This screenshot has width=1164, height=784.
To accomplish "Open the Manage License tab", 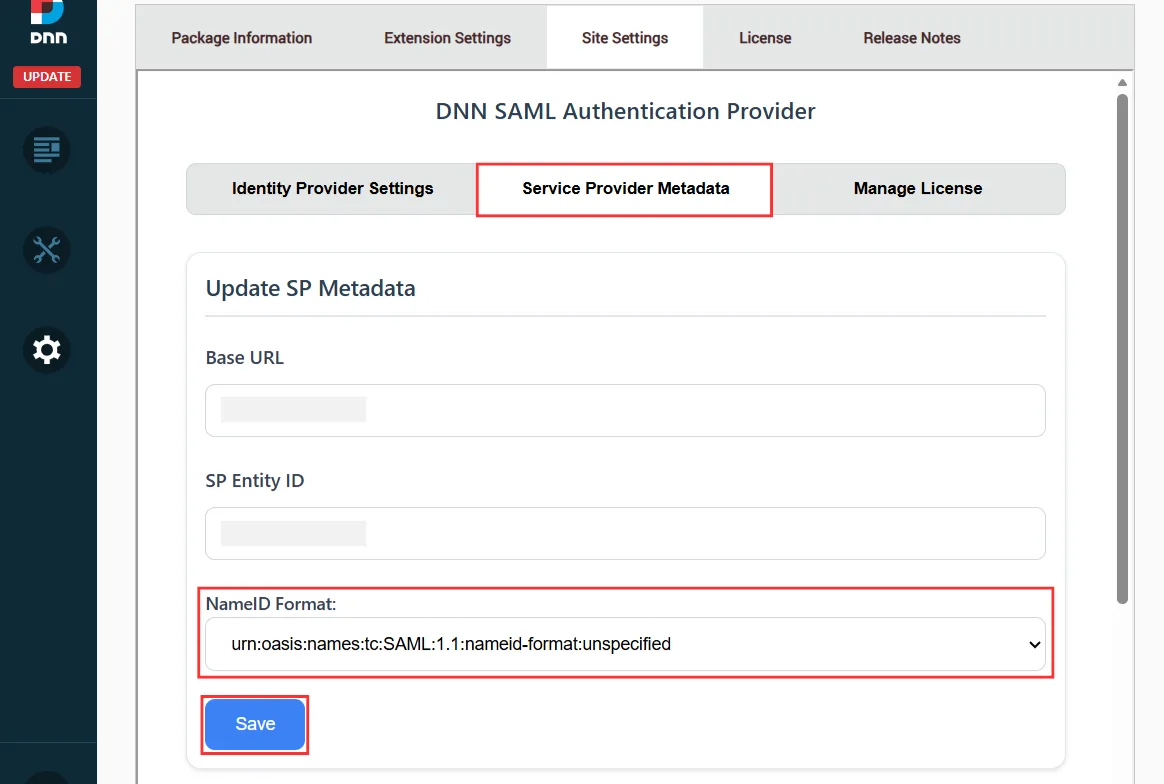I will pos(918,189).
